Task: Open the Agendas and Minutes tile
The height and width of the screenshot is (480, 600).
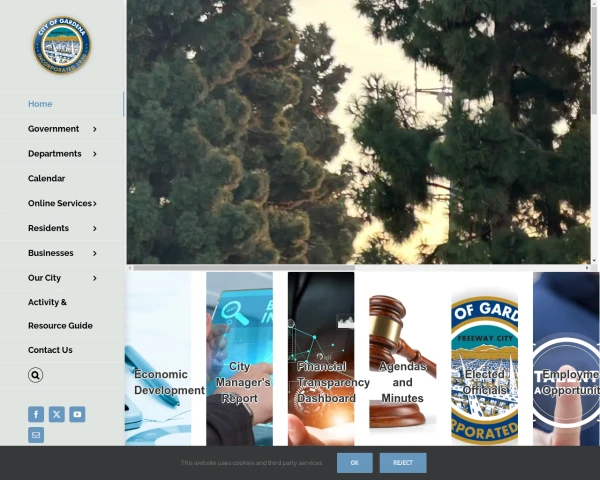Action: pos(403,359)
